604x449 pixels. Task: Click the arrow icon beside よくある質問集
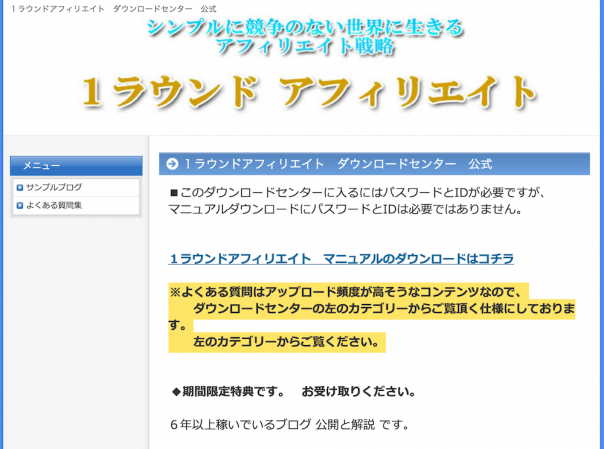point(20,206)
